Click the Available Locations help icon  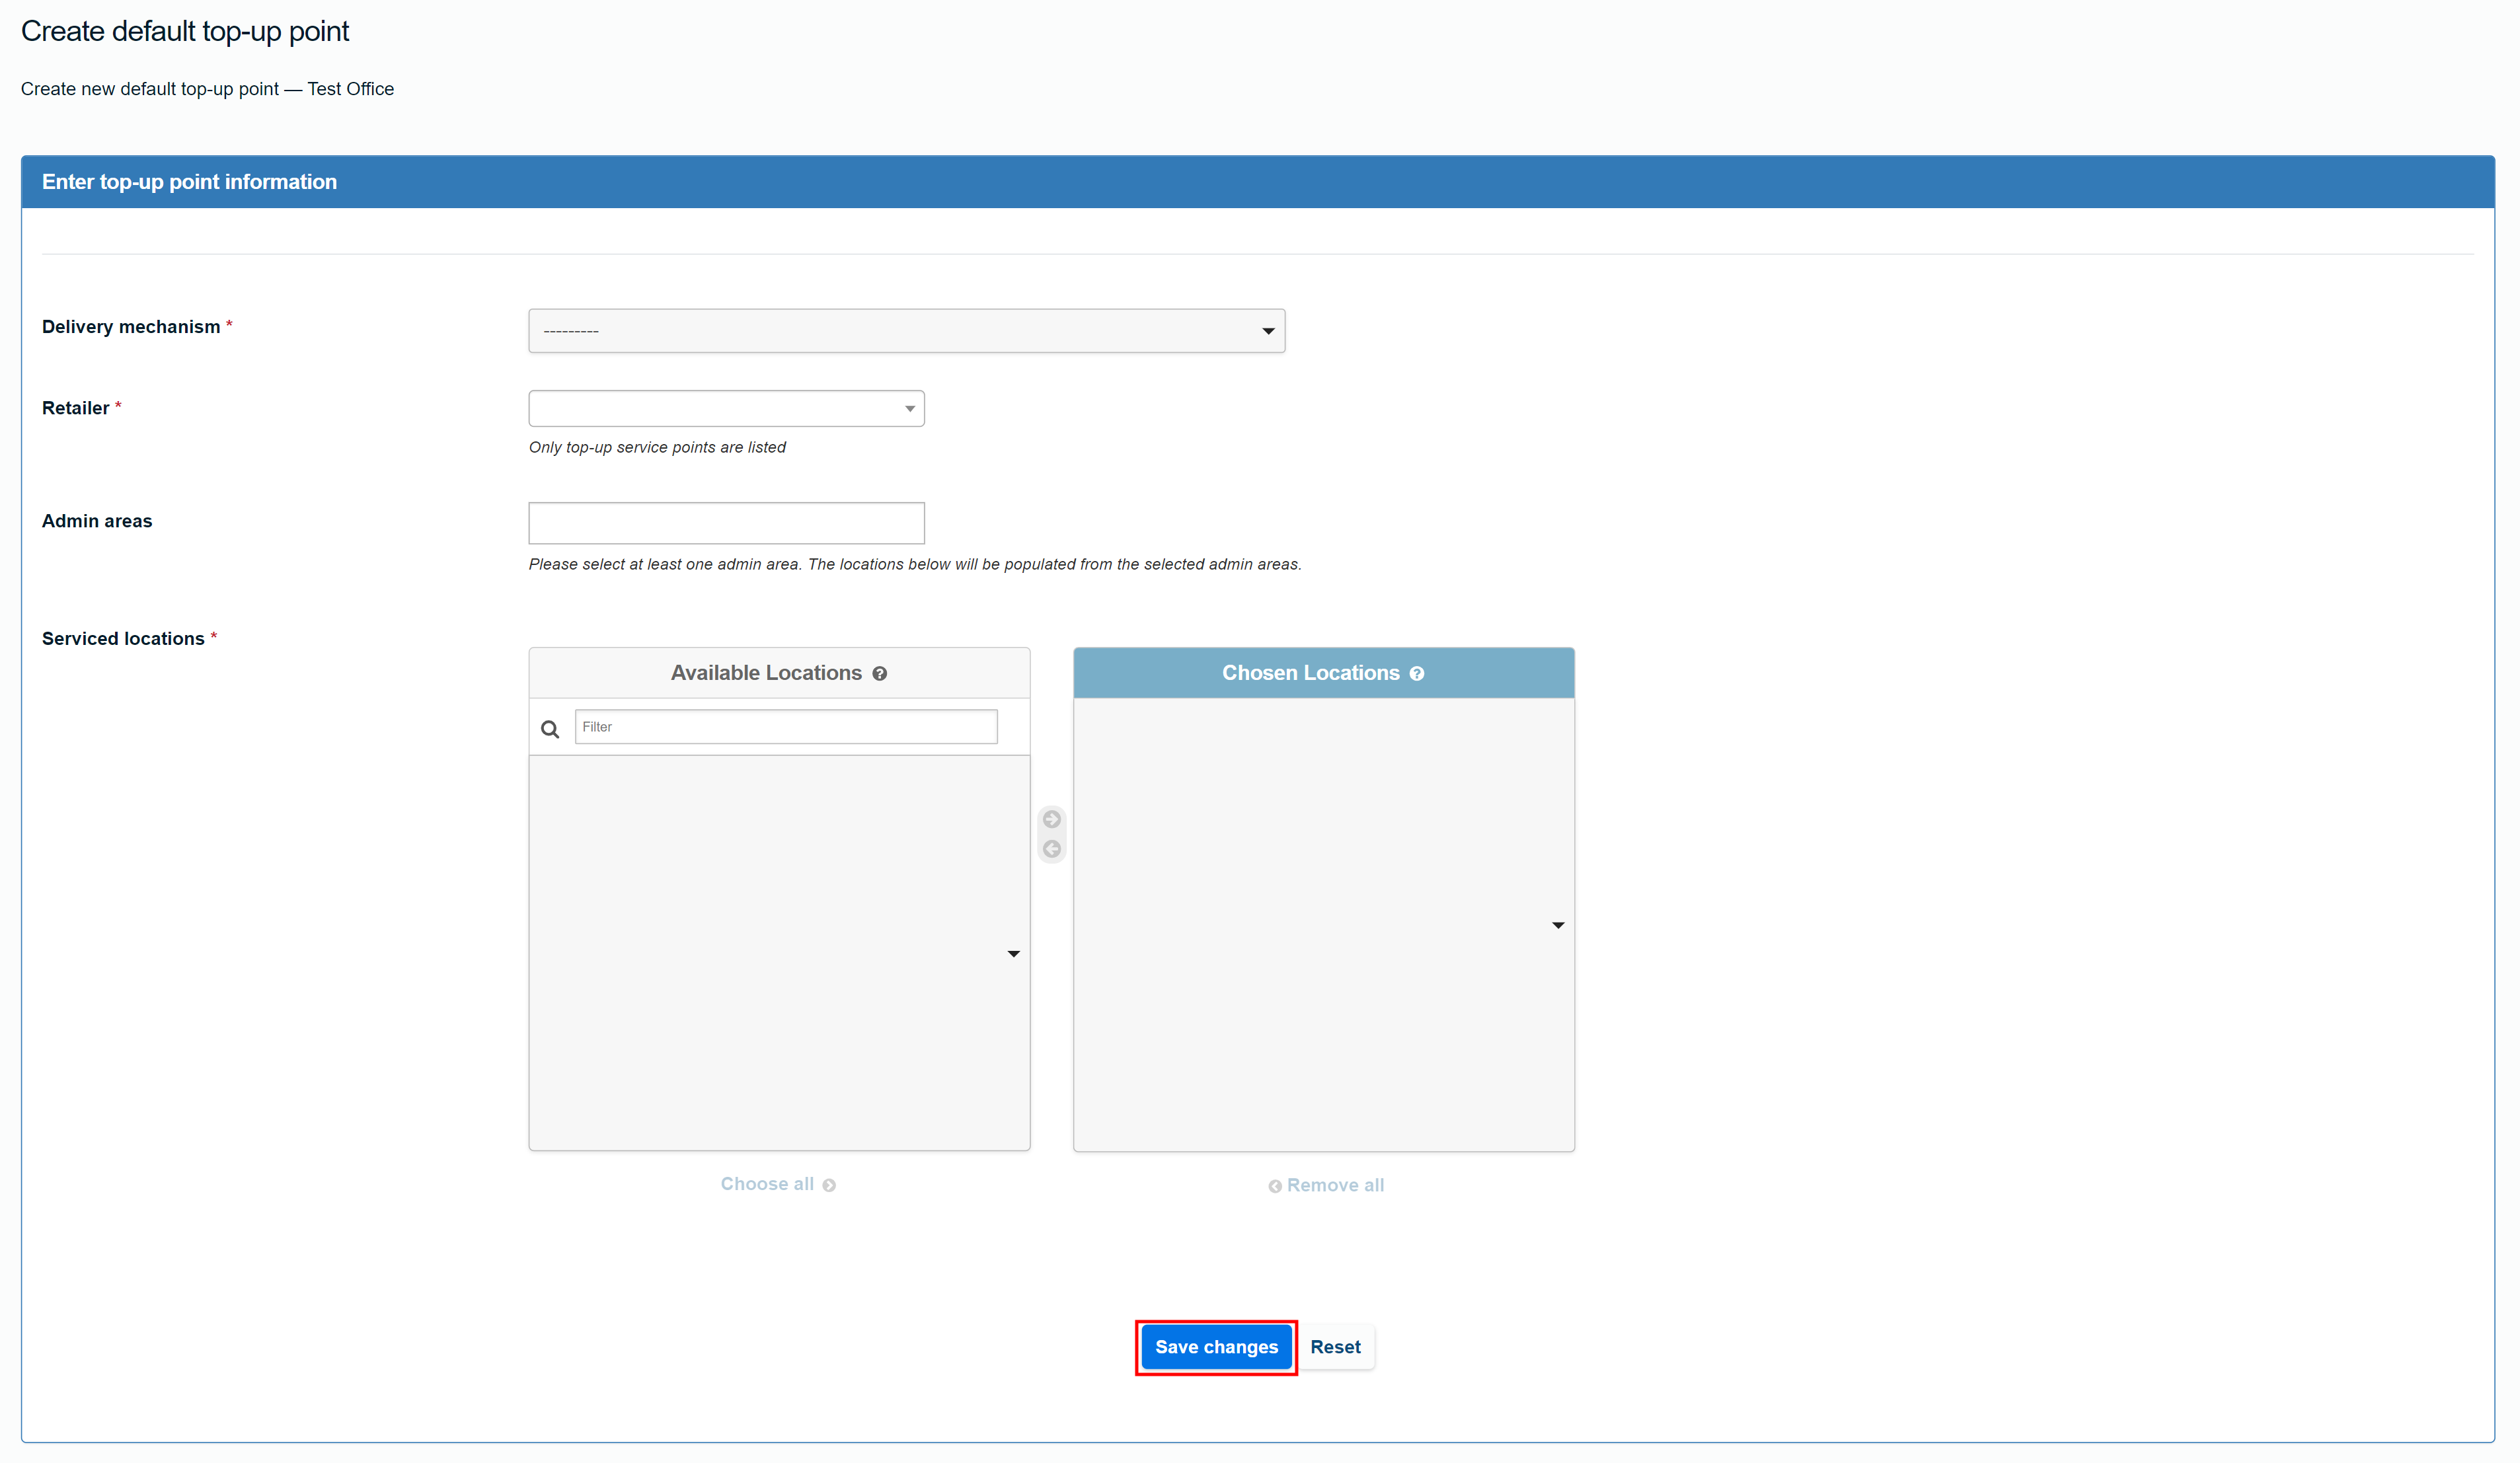[880, 674]
